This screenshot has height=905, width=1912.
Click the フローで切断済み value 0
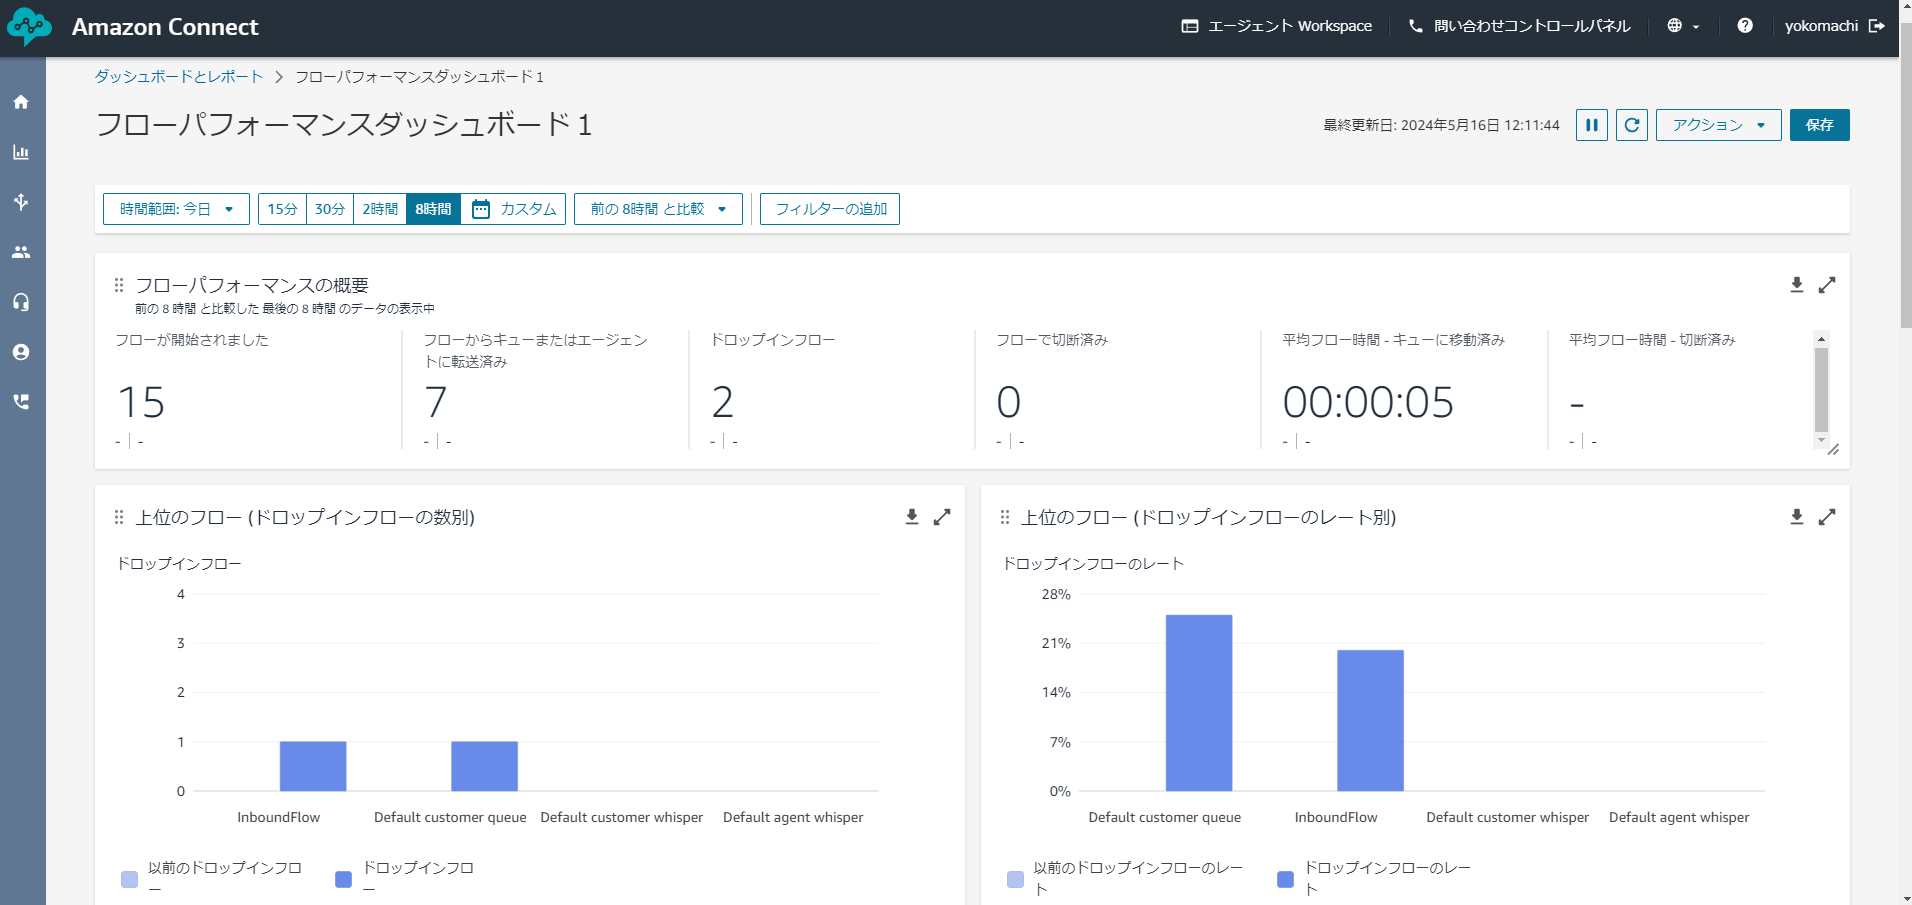[x=1009, y=402]
